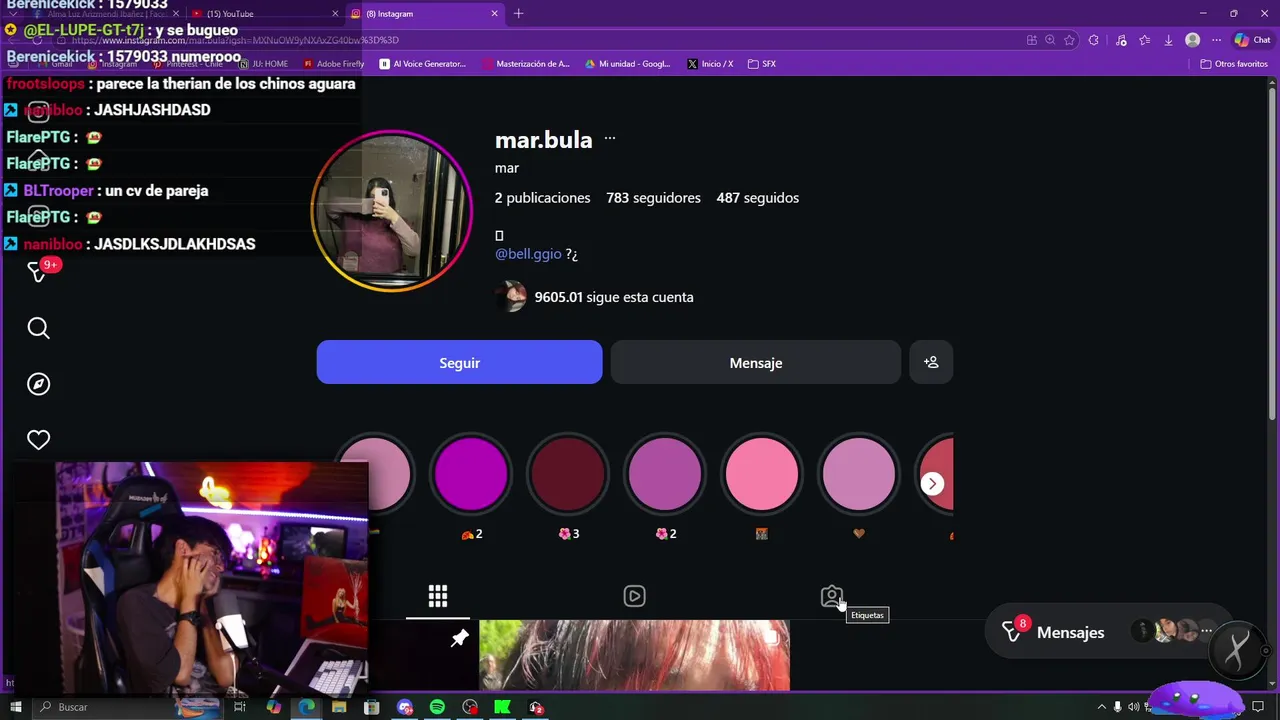Viewport: 1280px width, 720px height.
Task: Open Instagram search in the sidebar
Action: (38, 328)
